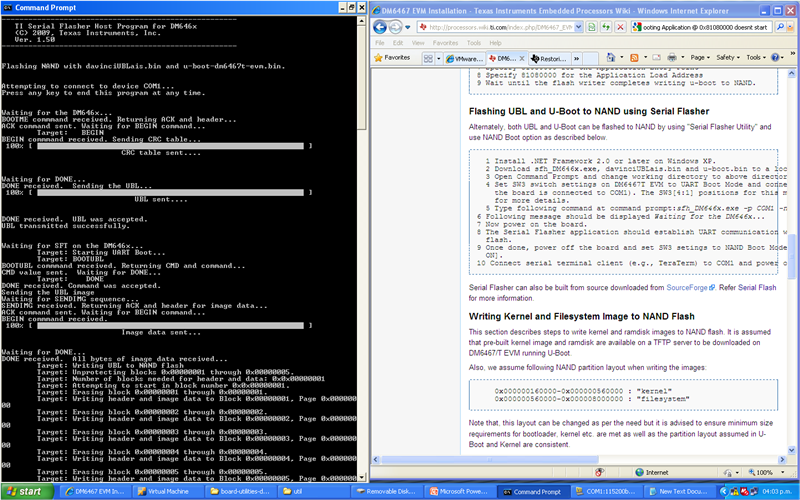Open the Help menu in Internet Explorer

point(495,43)
